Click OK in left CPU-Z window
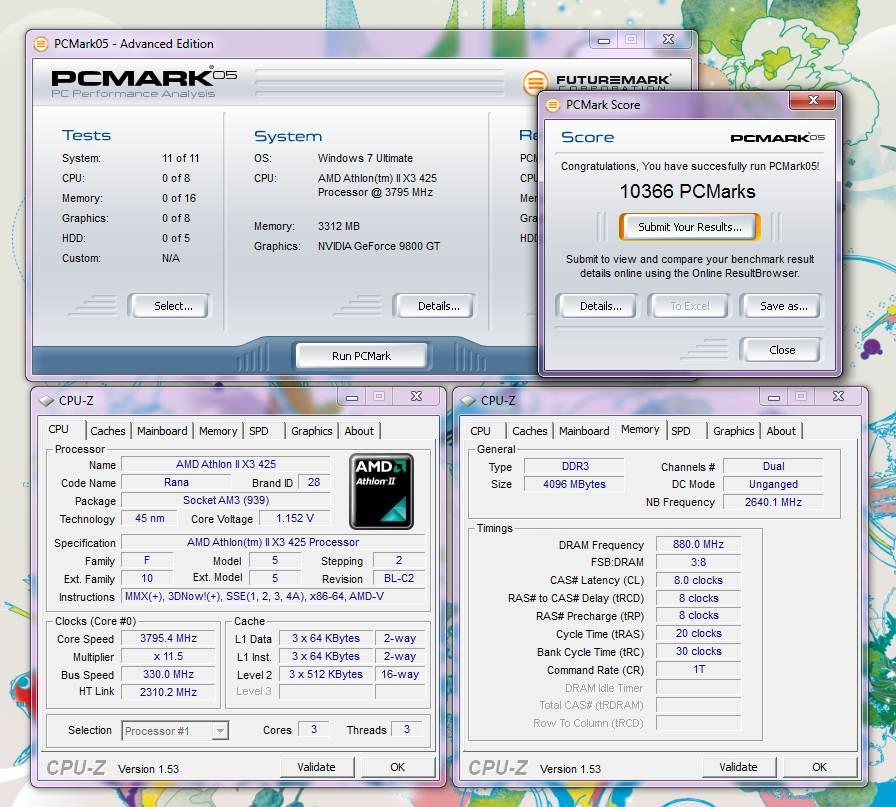This screenshot has height=807, width=896. click(398, 767)
